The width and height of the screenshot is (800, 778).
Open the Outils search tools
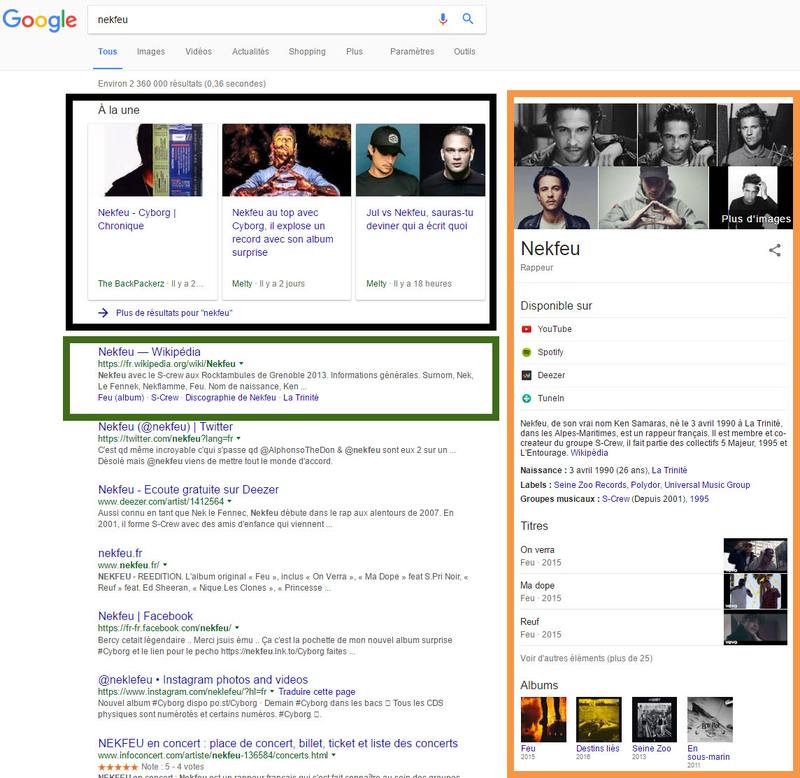pos(464,52)
